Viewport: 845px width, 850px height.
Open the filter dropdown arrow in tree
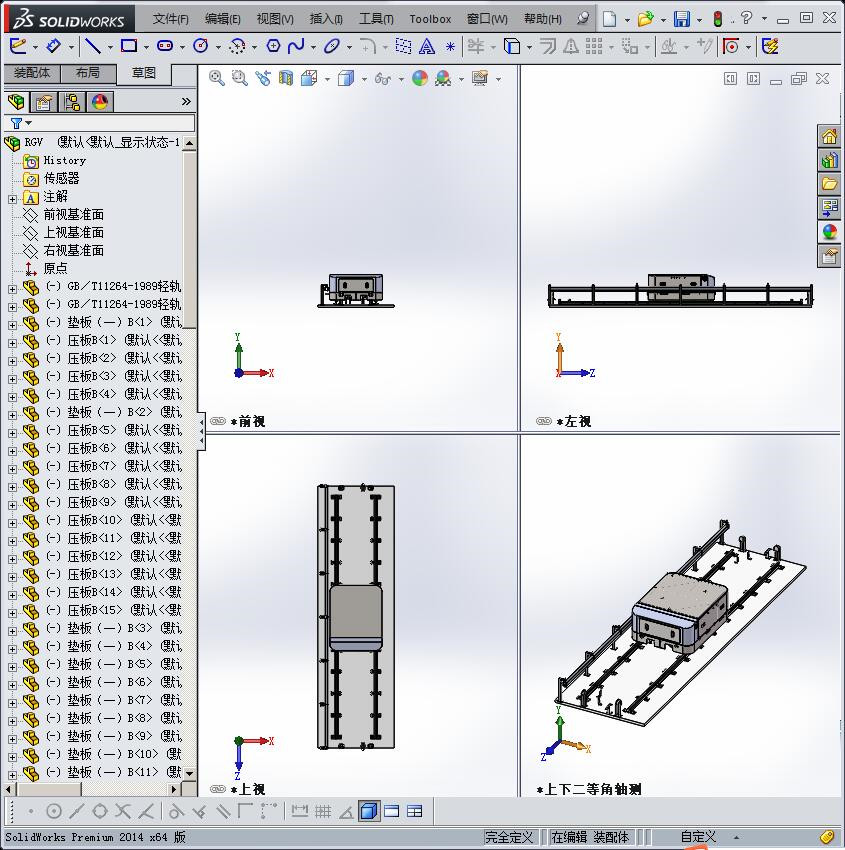(x=29, y=123)
